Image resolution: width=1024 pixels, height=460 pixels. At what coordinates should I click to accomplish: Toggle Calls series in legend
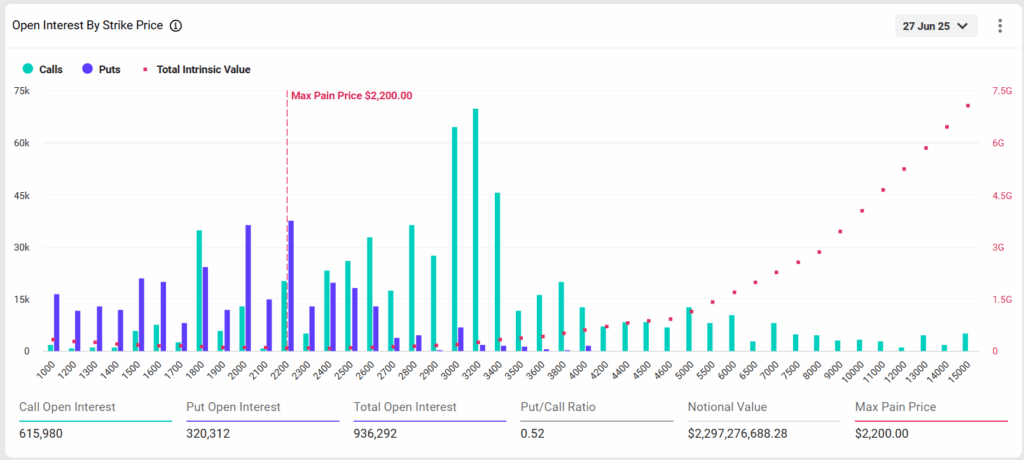(43, 69)
